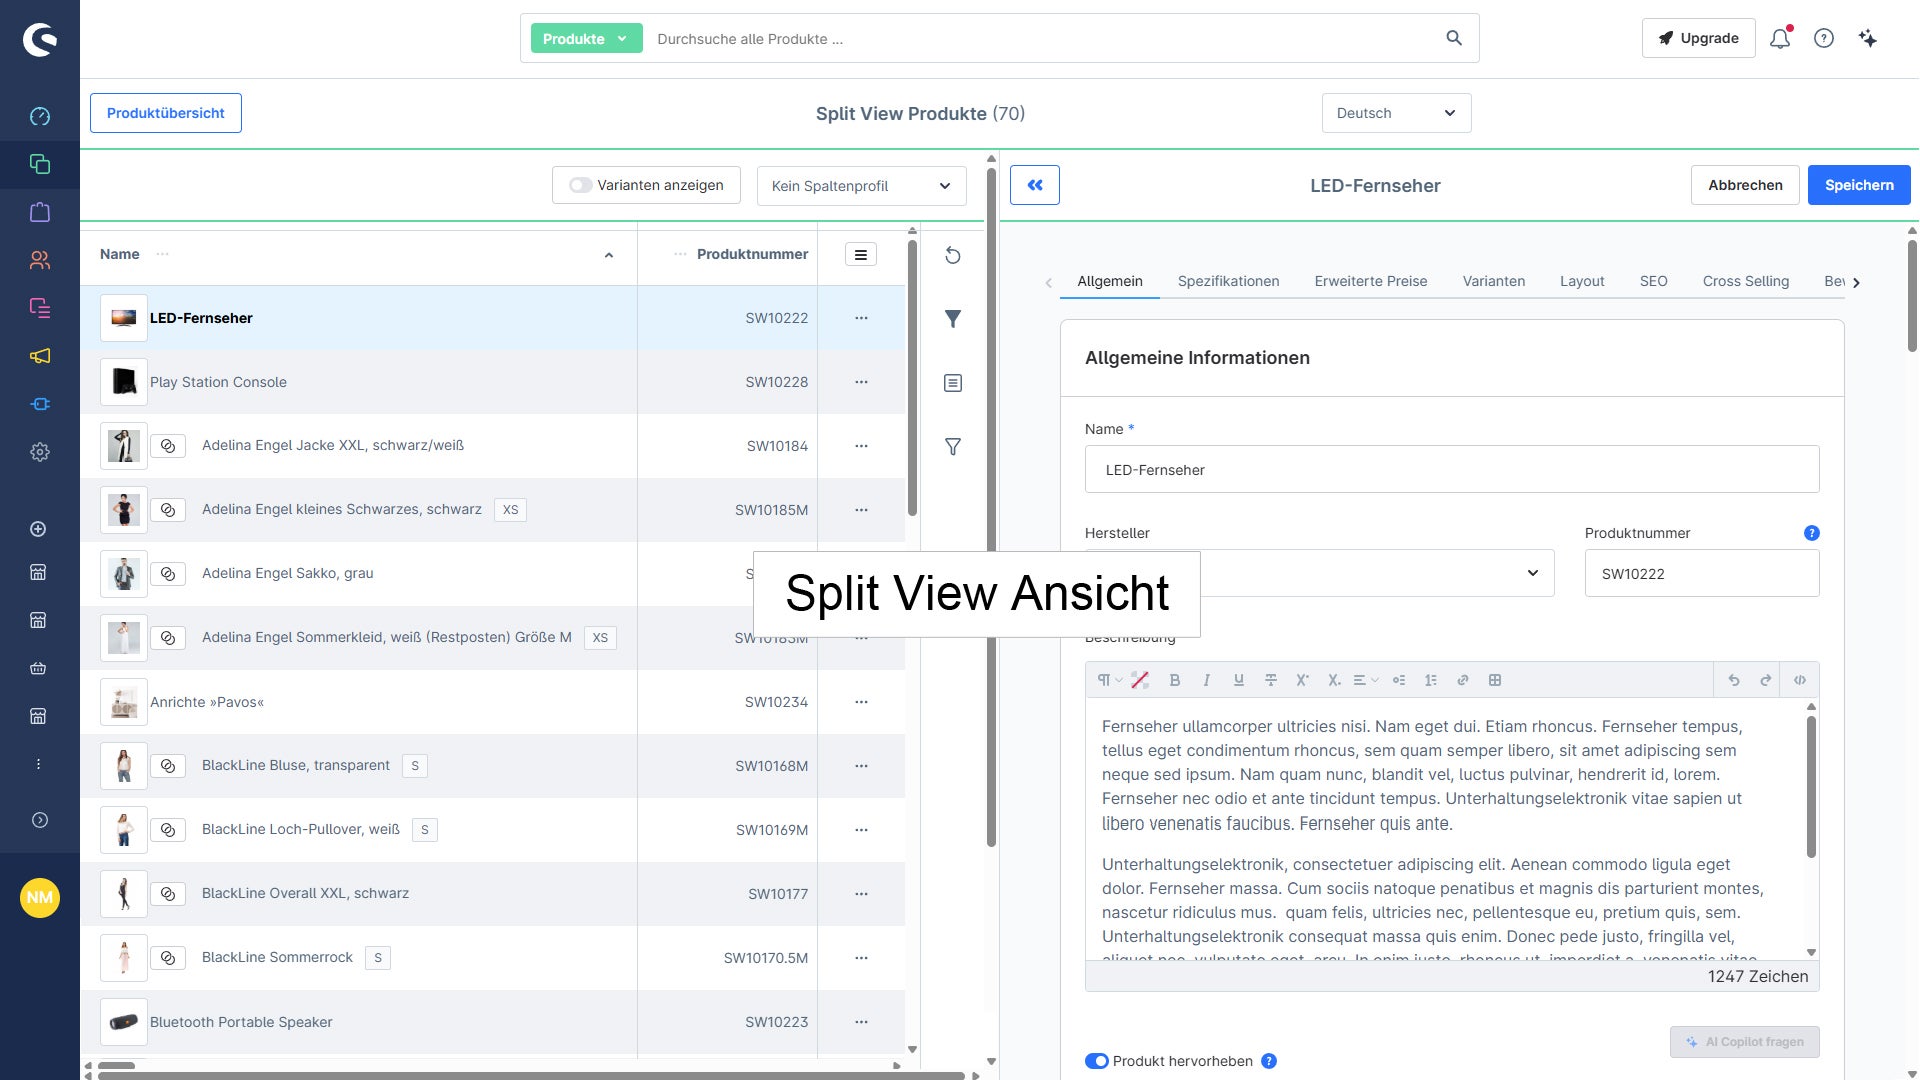Open the customers icon in sidebar
Screen dimensions: 1920x1080
(39, 260)
